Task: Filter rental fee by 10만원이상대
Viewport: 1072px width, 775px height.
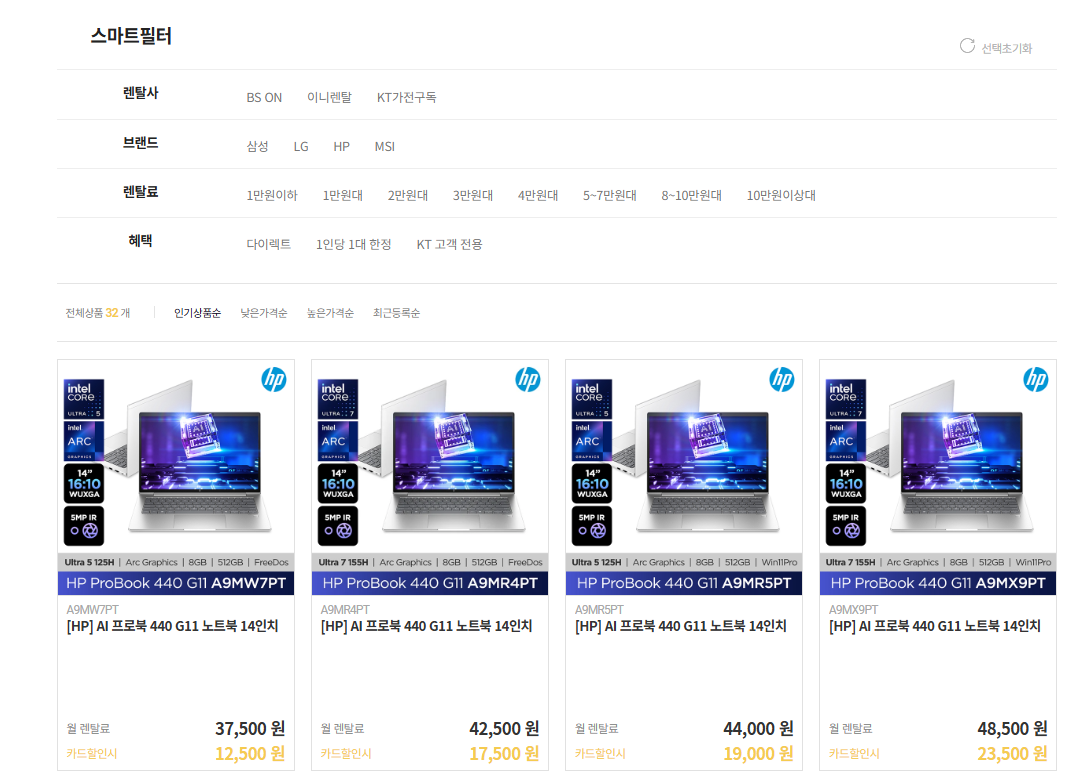Action: pyautogui.click(x=781, y=195)
